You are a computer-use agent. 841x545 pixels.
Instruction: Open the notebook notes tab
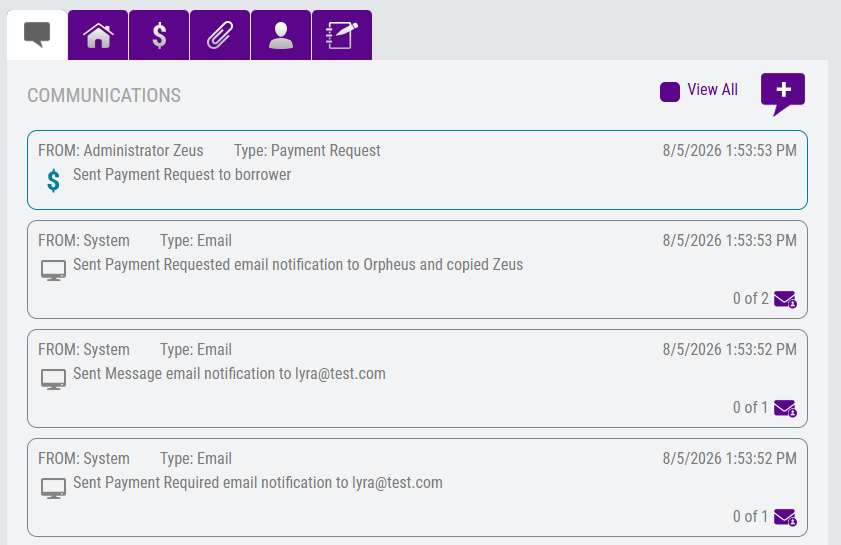click(342, 35)
